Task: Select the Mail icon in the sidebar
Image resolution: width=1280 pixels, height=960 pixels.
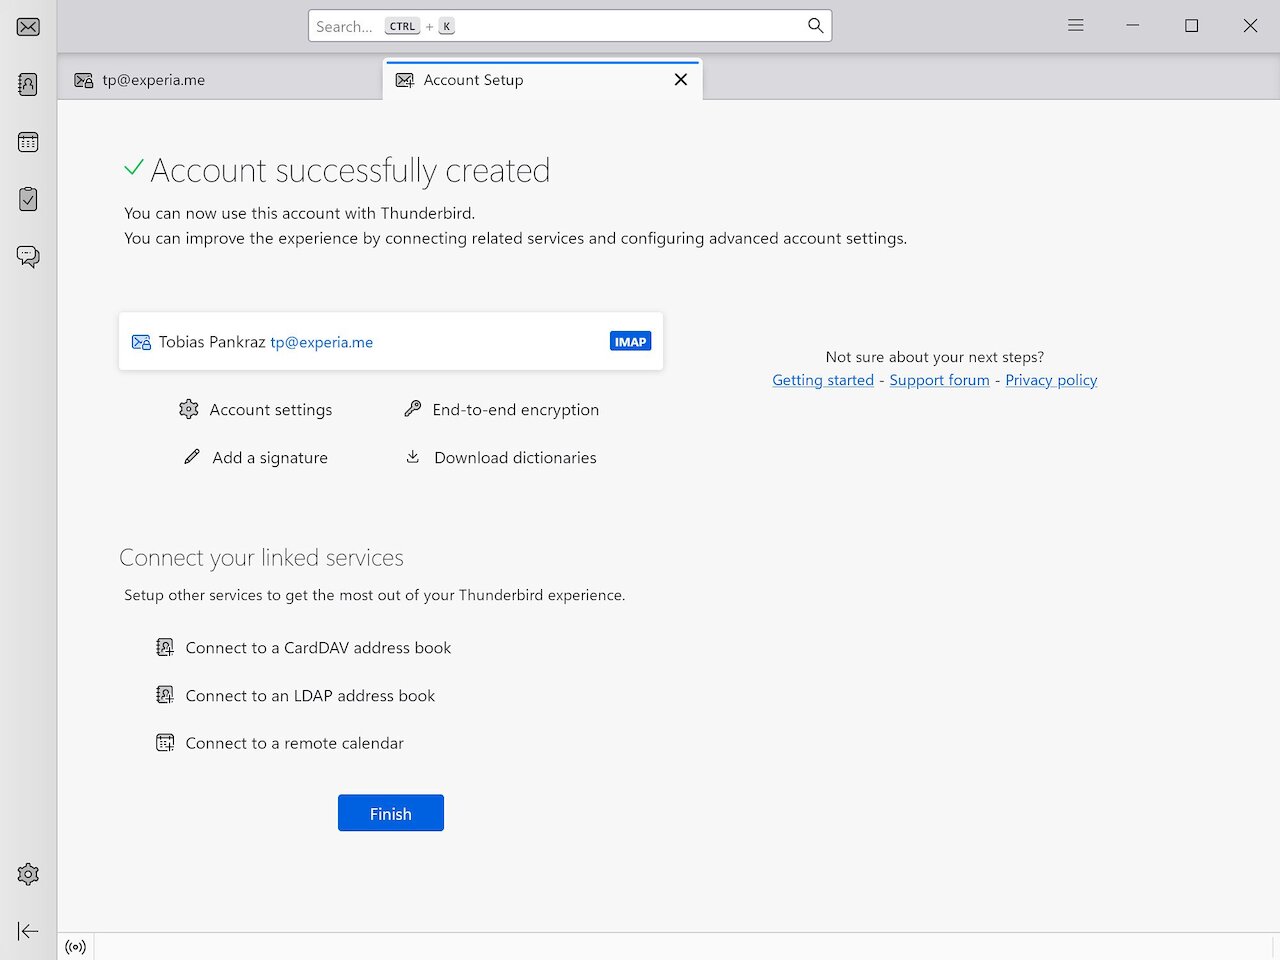Action: pos(27,27)
